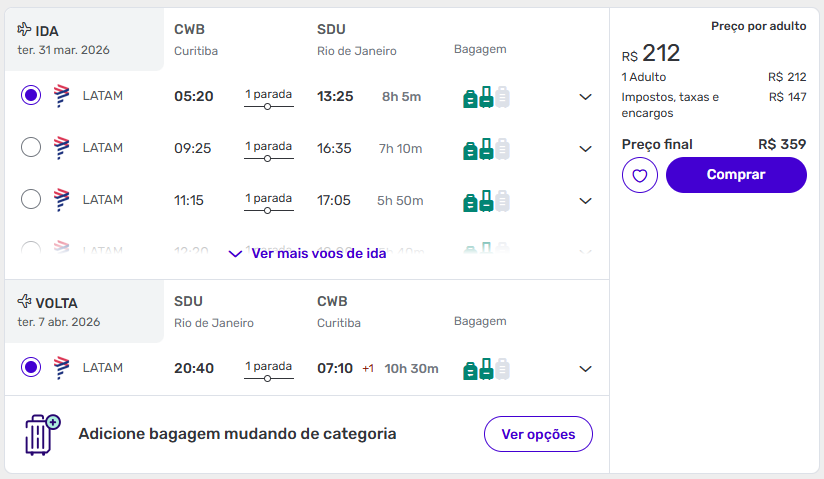824x479 pixels.
Task: Click the luggage-plus icon beside add baggage
Action: [x=43, y=435]
